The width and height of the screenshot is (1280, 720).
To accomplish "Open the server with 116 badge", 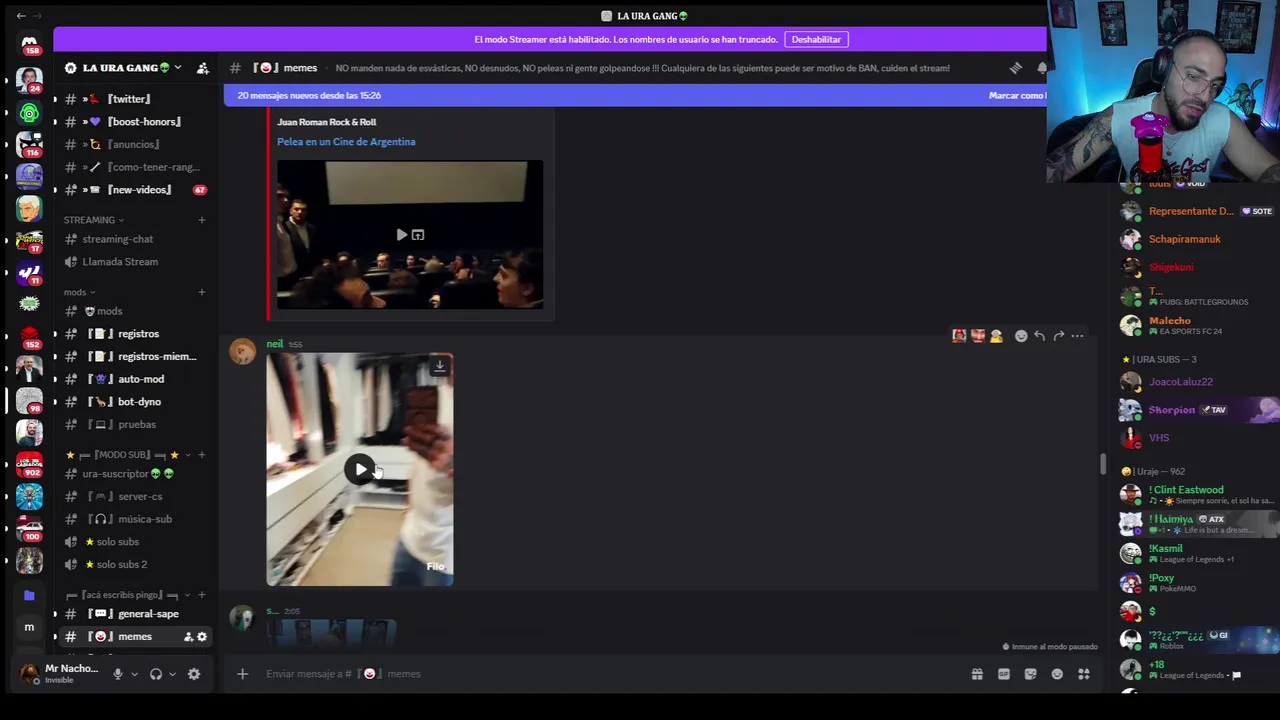I will (x=29, y=145).
